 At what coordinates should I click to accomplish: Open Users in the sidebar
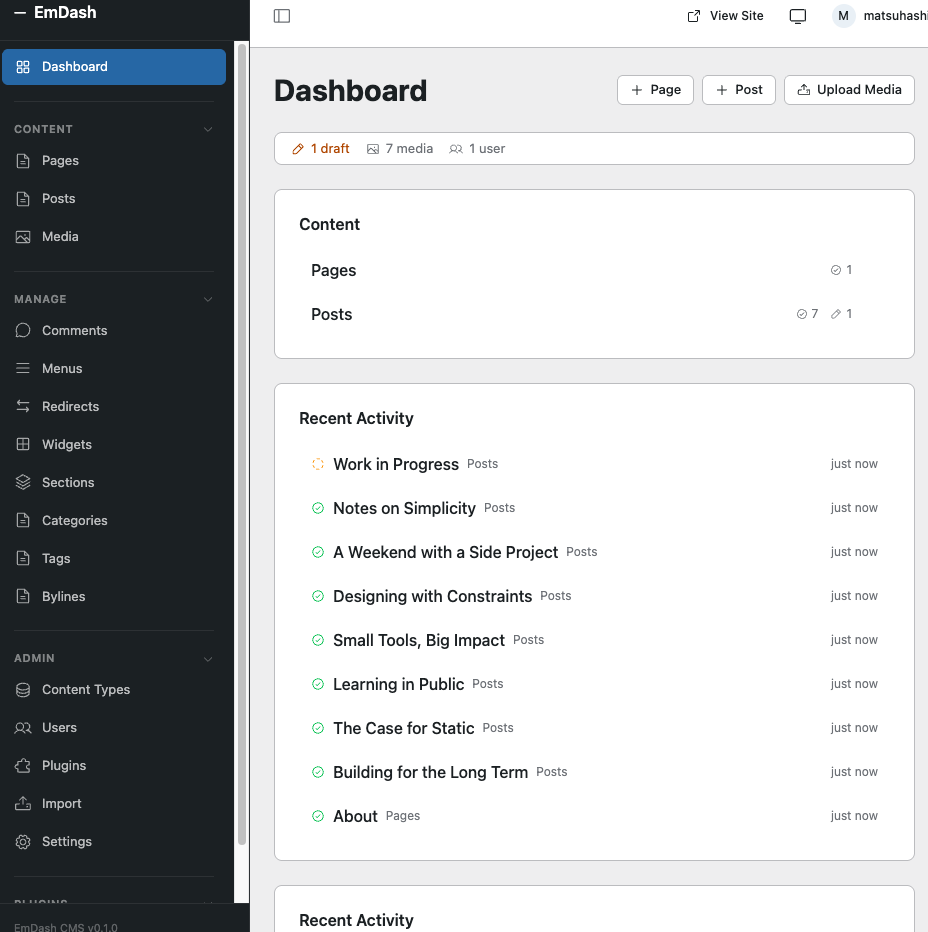coord(59,727)
